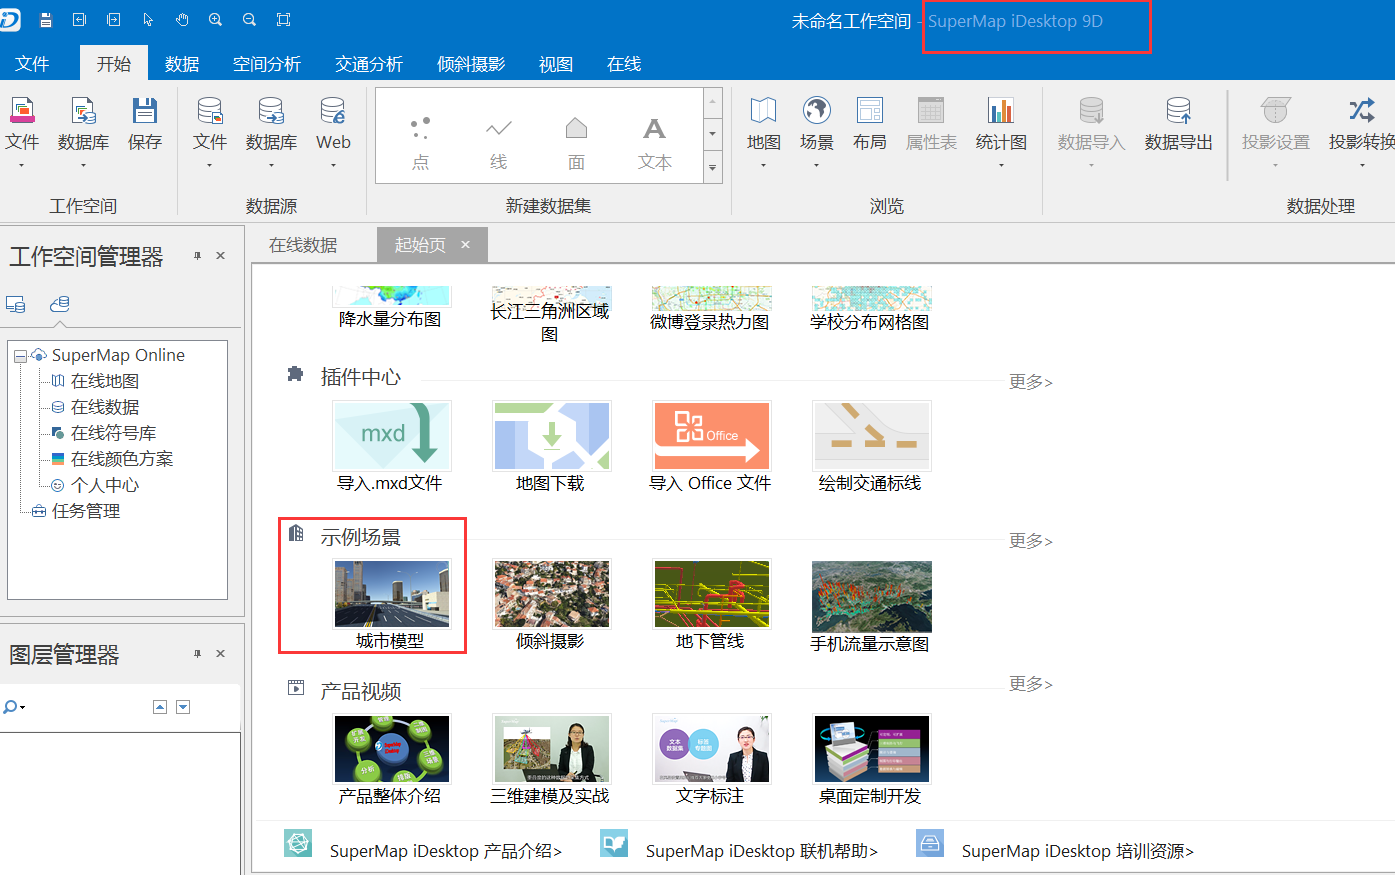Play 三维建模及实战 product video
1395x875 pixels.
(x=551, y=749)
